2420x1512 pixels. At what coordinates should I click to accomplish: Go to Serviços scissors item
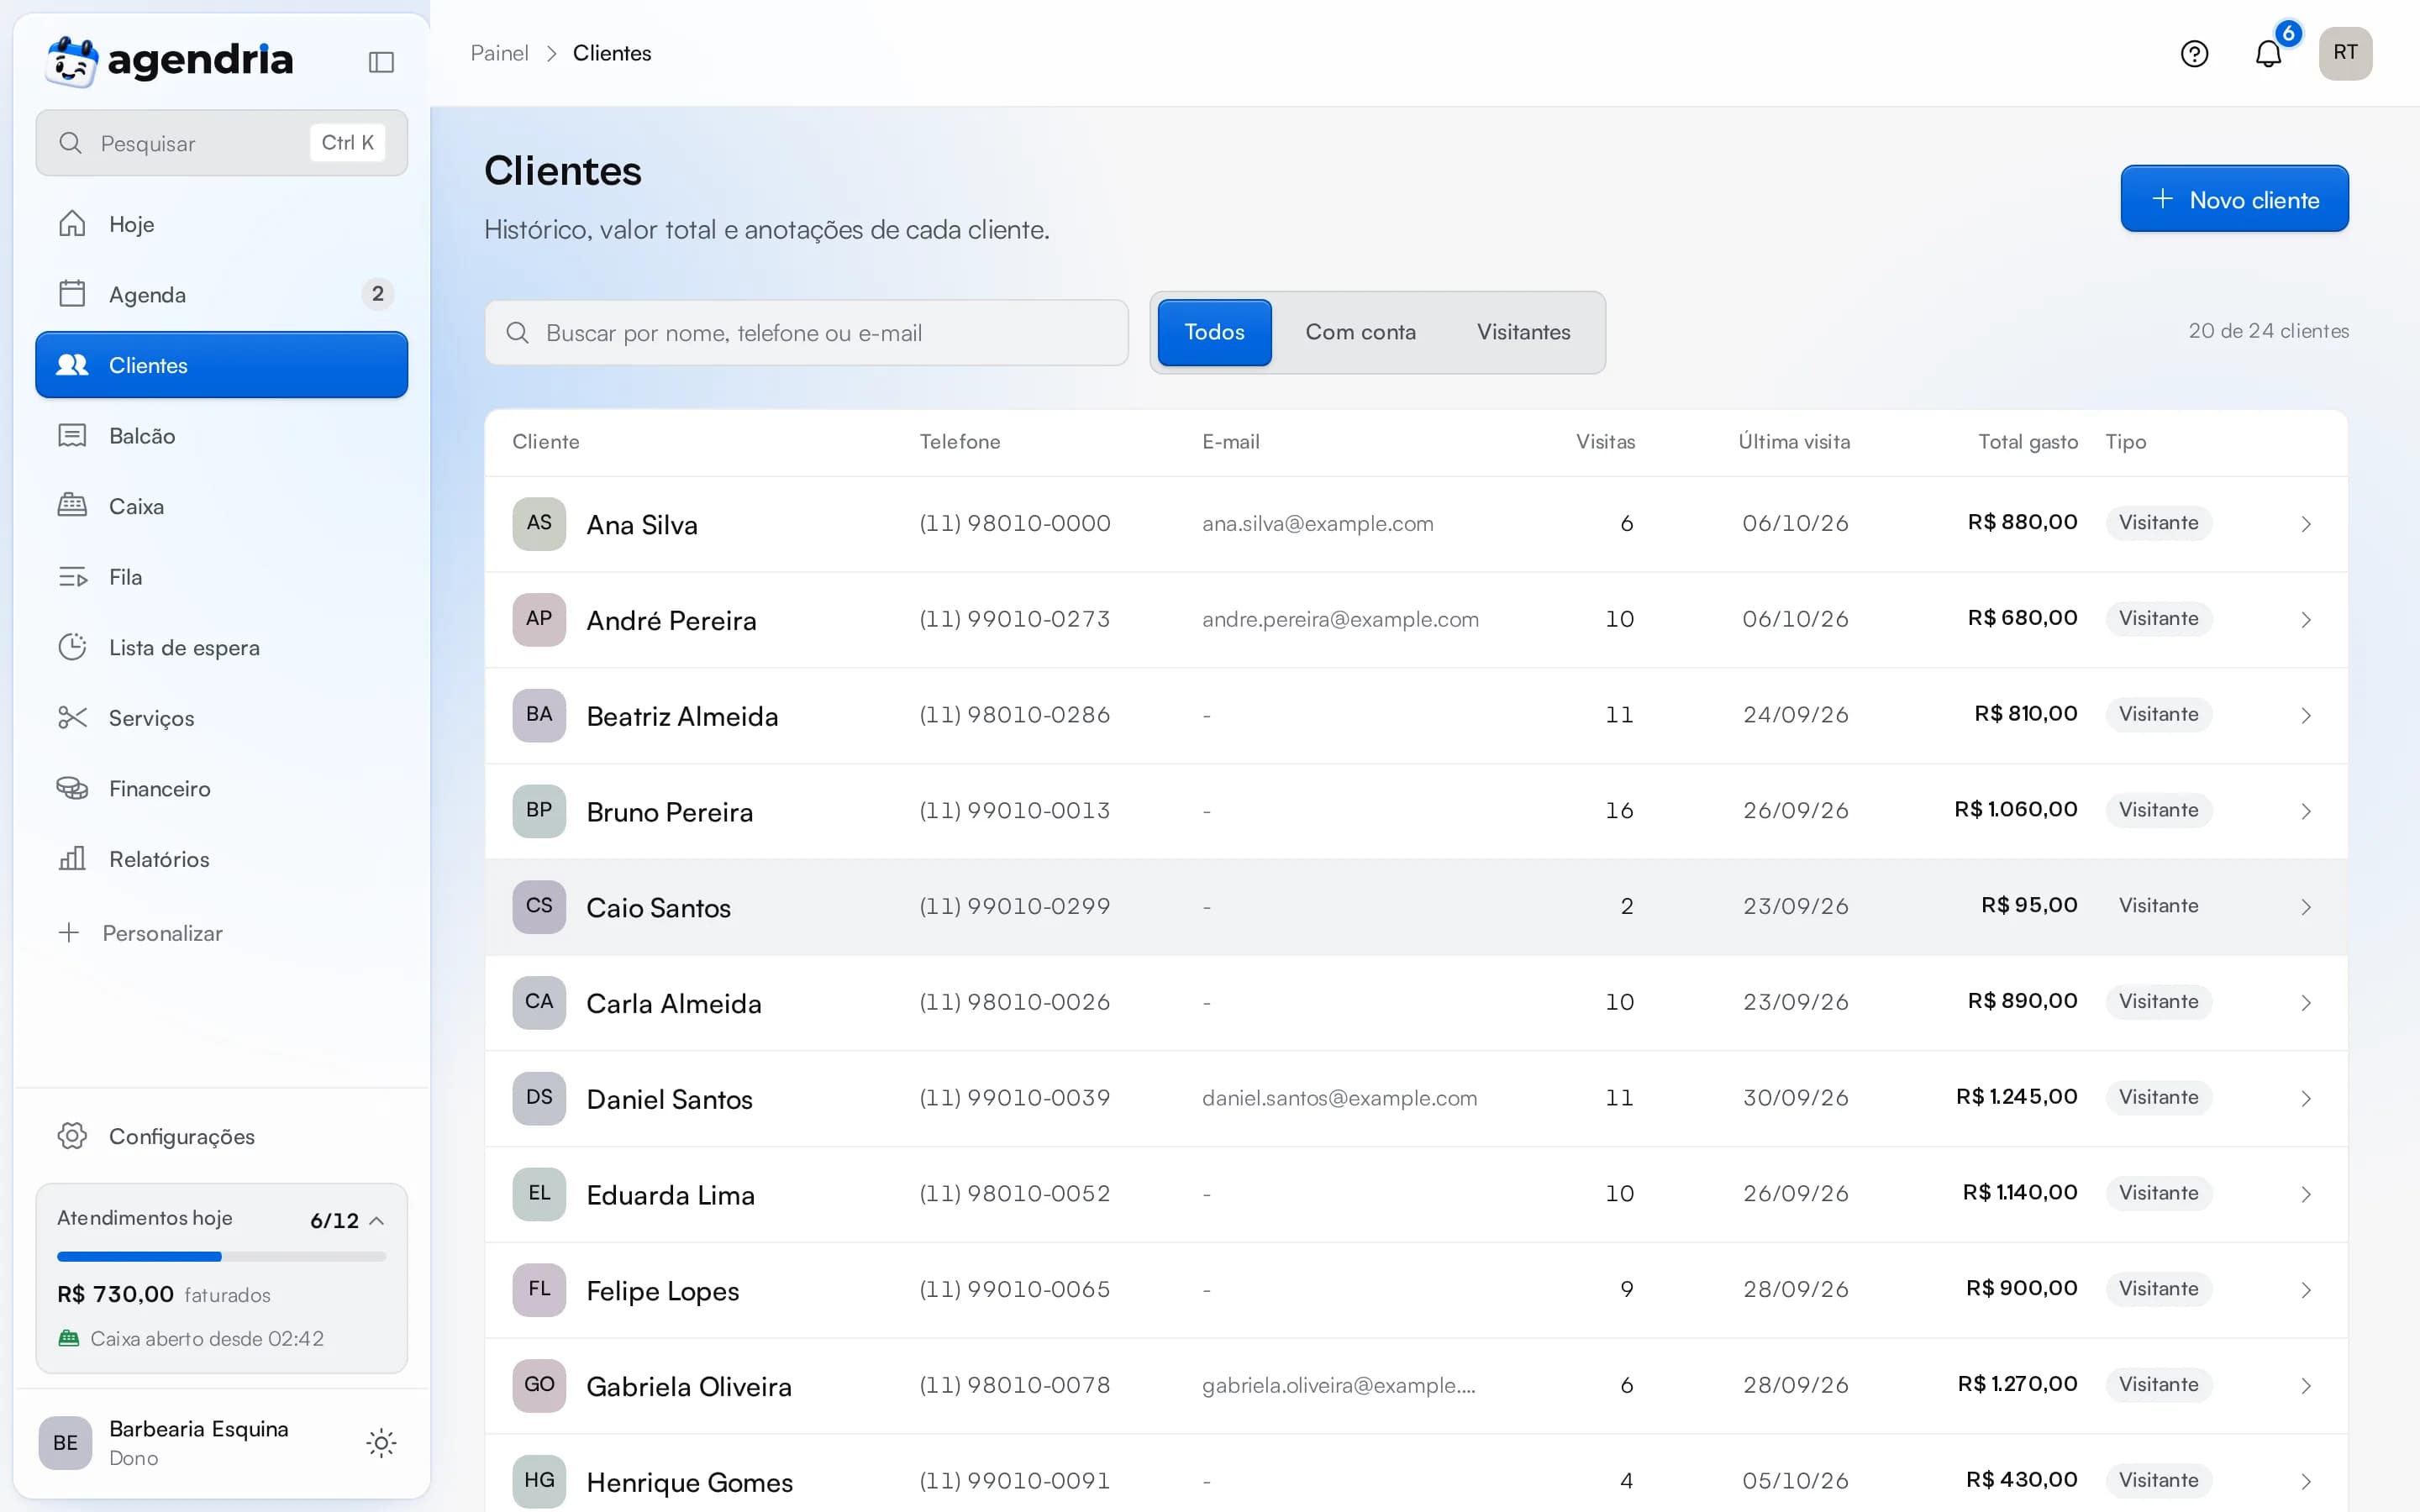coord(221,718)
